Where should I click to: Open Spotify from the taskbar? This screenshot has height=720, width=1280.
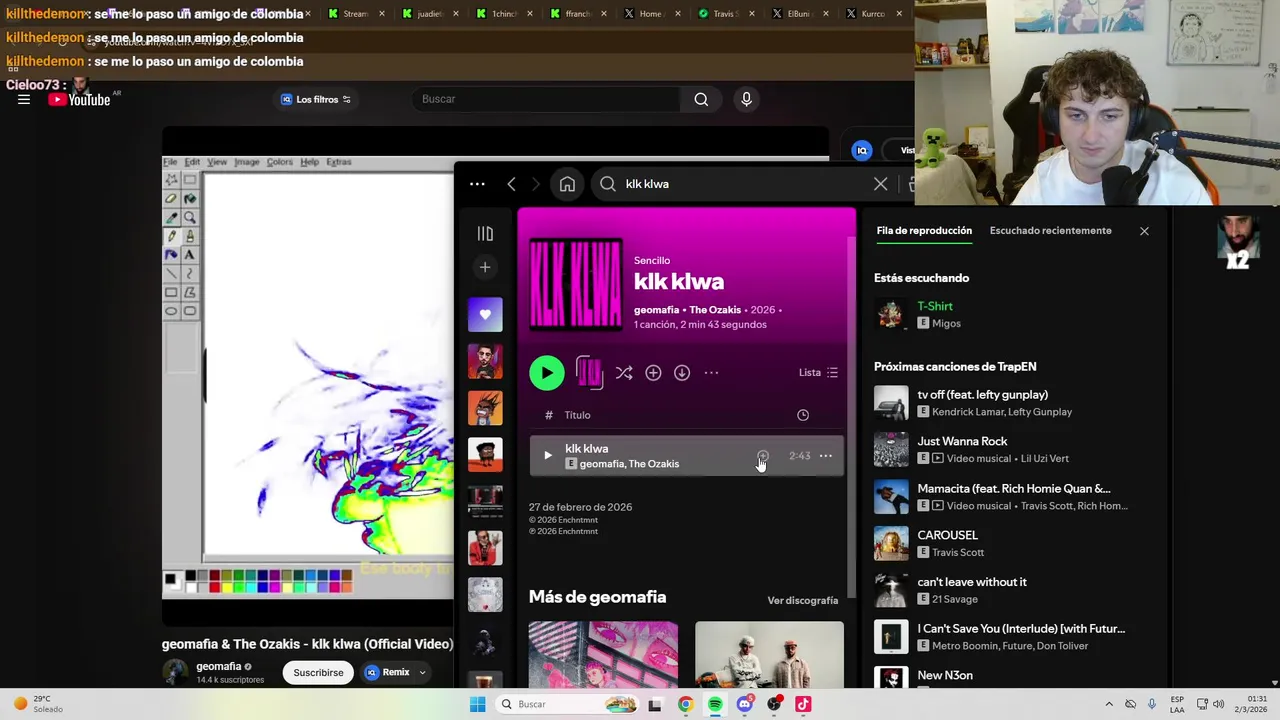click(x=715, y=704)
